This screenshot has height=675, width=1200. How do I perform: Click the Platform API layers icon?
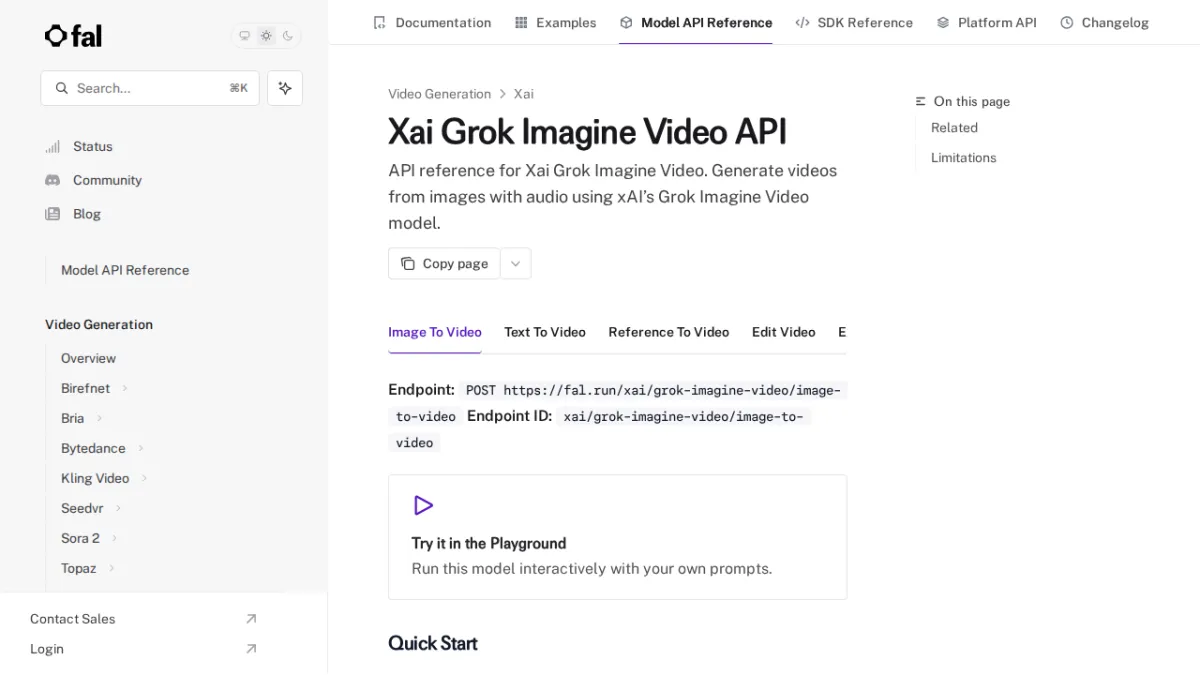point(943,22)
